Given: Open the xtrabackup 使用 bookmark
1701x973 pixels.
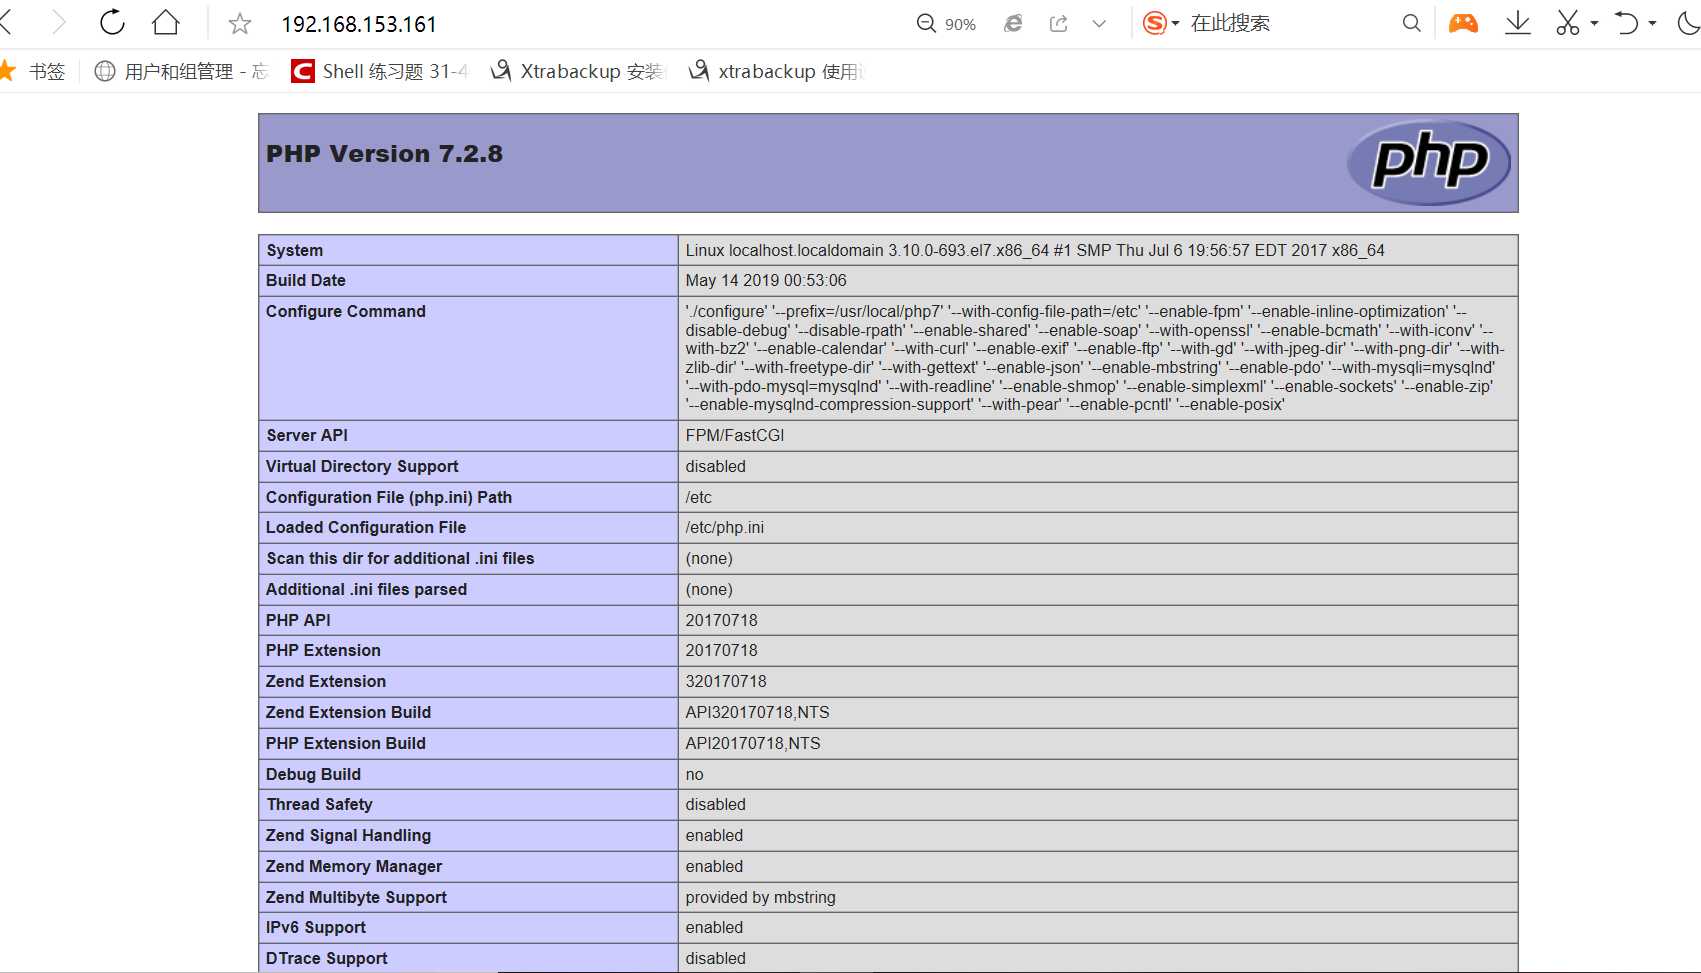Looking at the screenshot, I should point(775,71).
